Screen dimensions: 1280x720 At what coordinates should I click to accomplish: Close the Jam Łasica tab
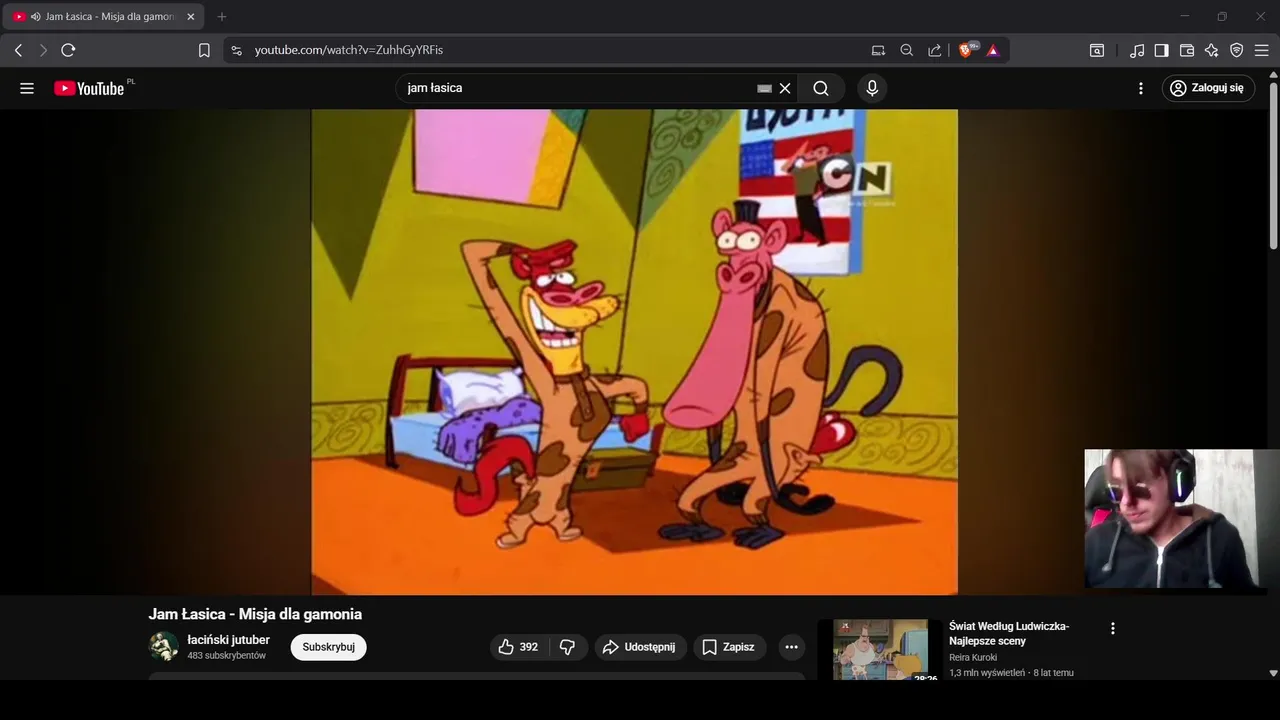(x=191, y=17)
